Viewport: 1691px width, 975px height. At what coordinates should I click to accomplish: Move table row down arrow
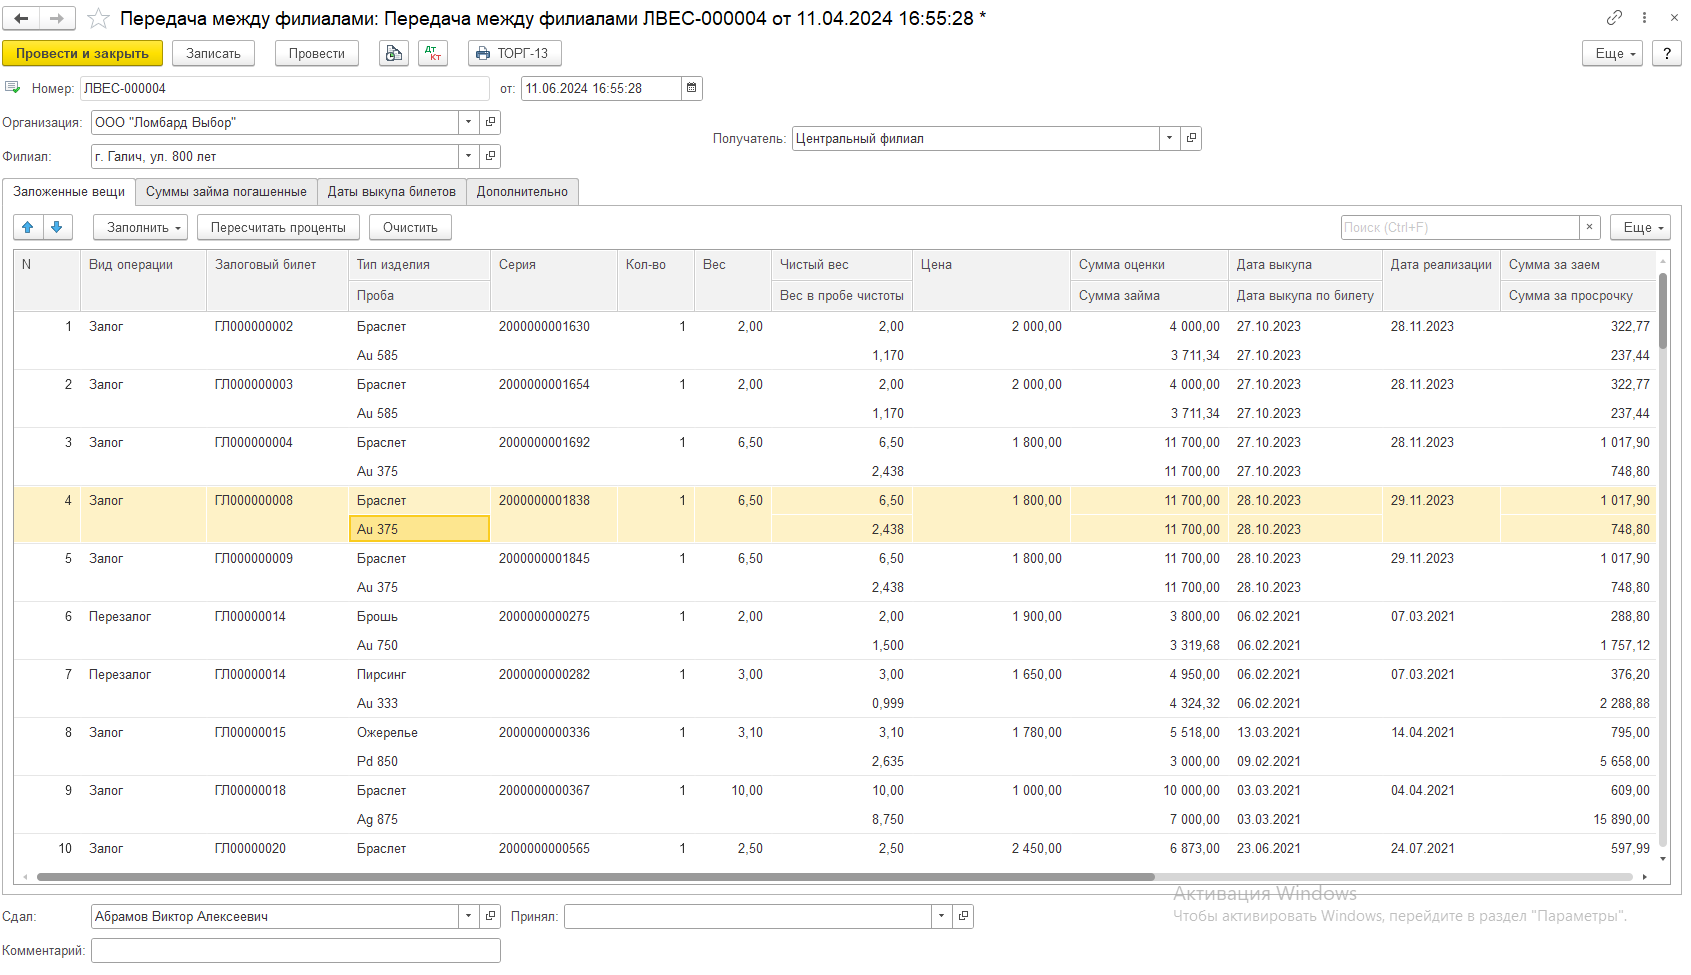pyautogui.click(x=57, y=227)
